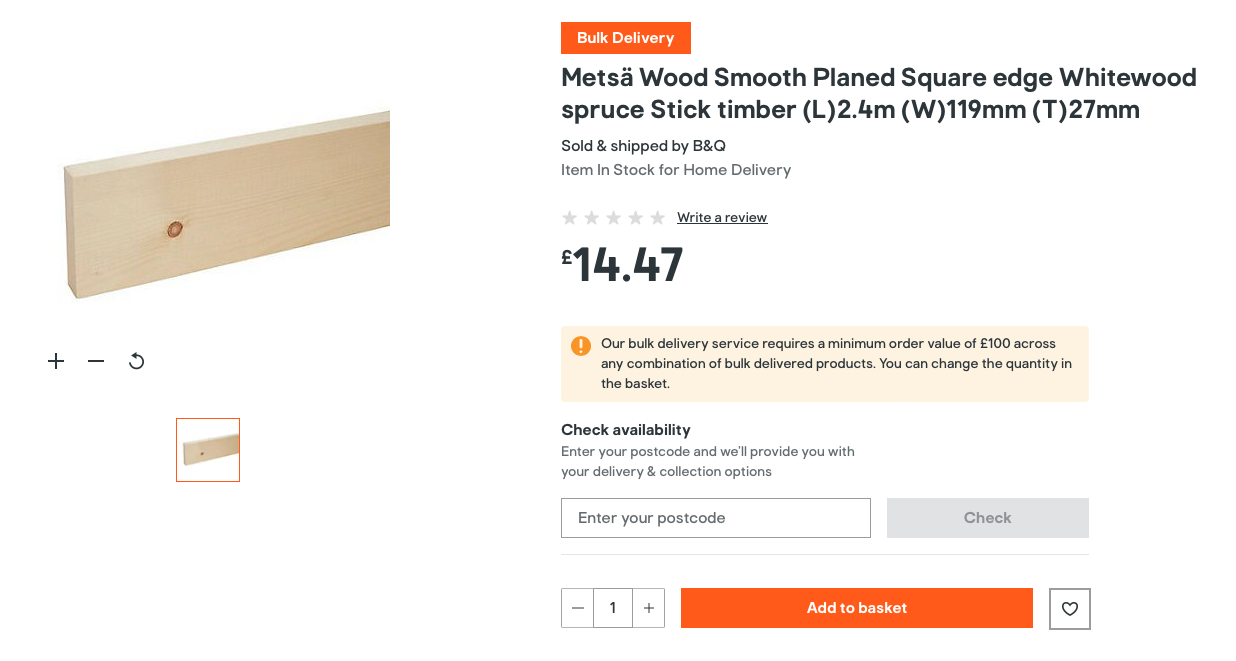
Task: Click the fifth rating star
Action: [658, 216]
